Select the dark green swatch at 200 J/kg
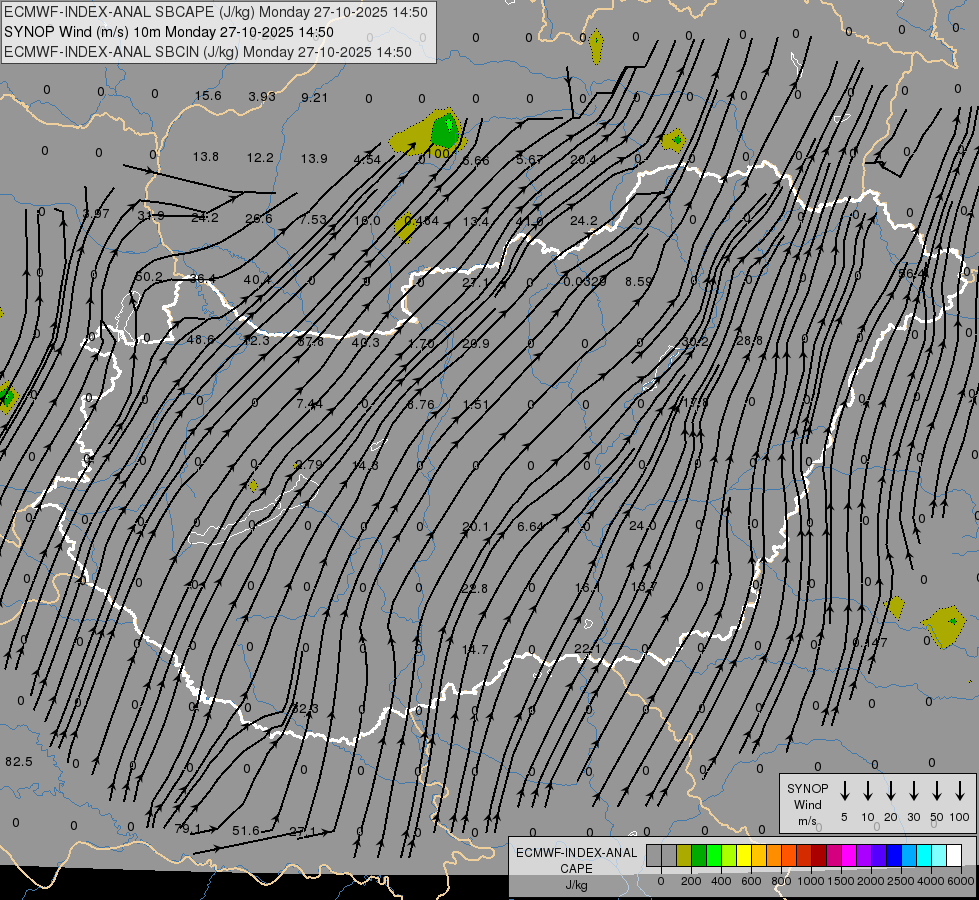Image resolution: width=979 pixels, height=900 pixels. pyautogui.click(x=699, y=856)
